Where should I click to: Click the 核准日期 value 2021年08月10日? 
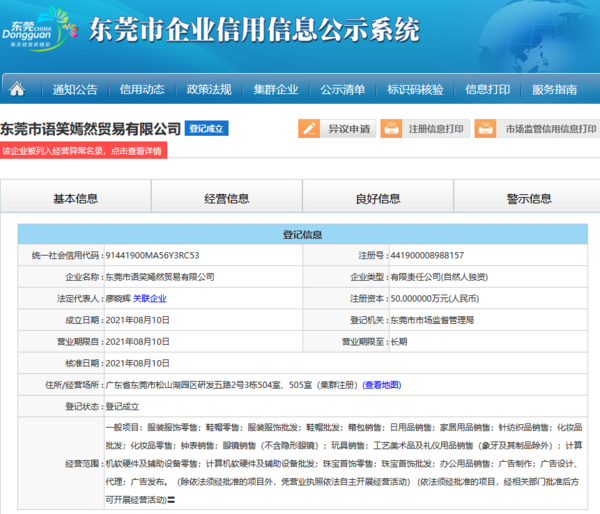[x=137, y=363]
